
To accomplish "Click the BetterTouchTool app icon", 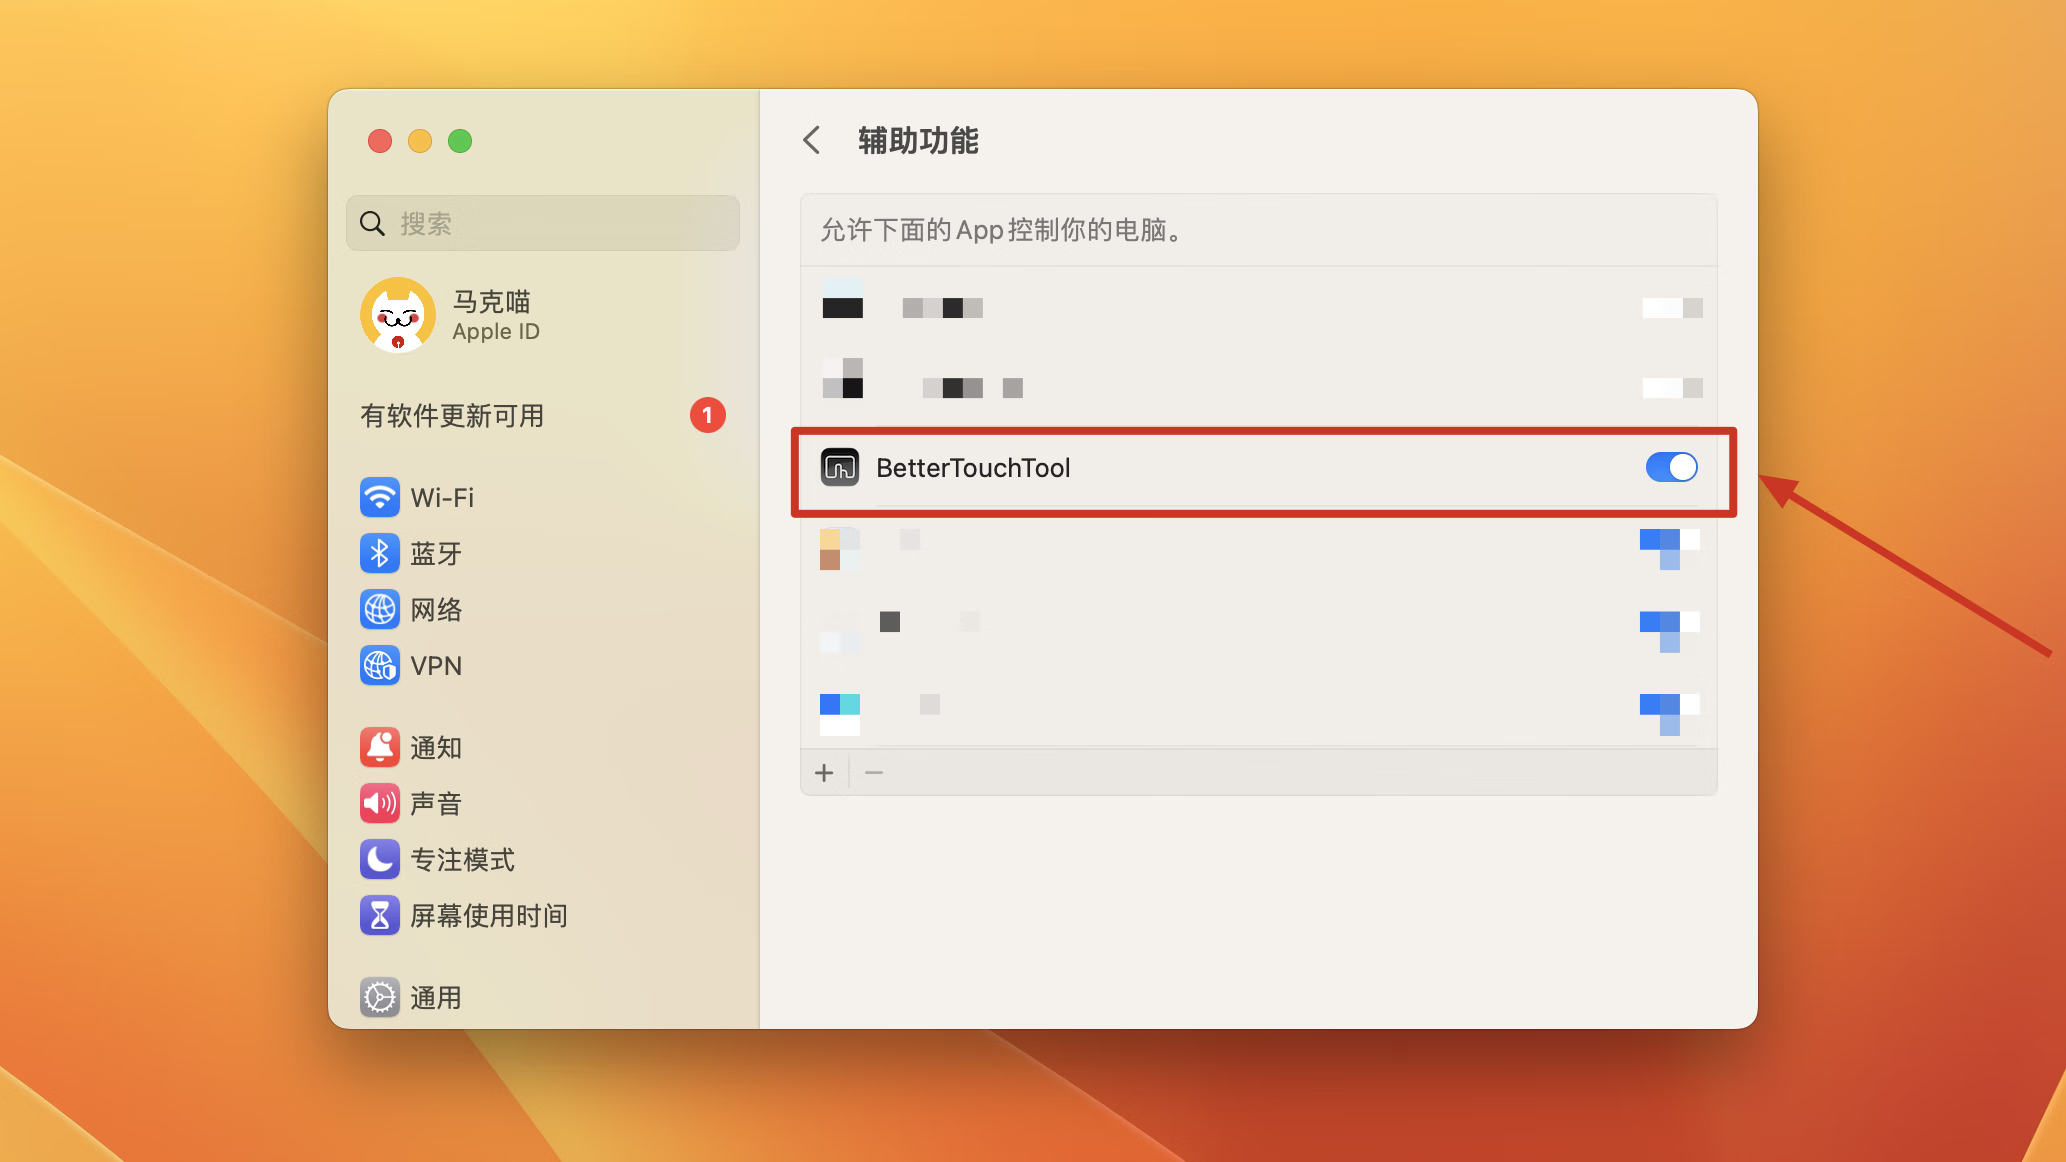I will click(x=840, y=467).
